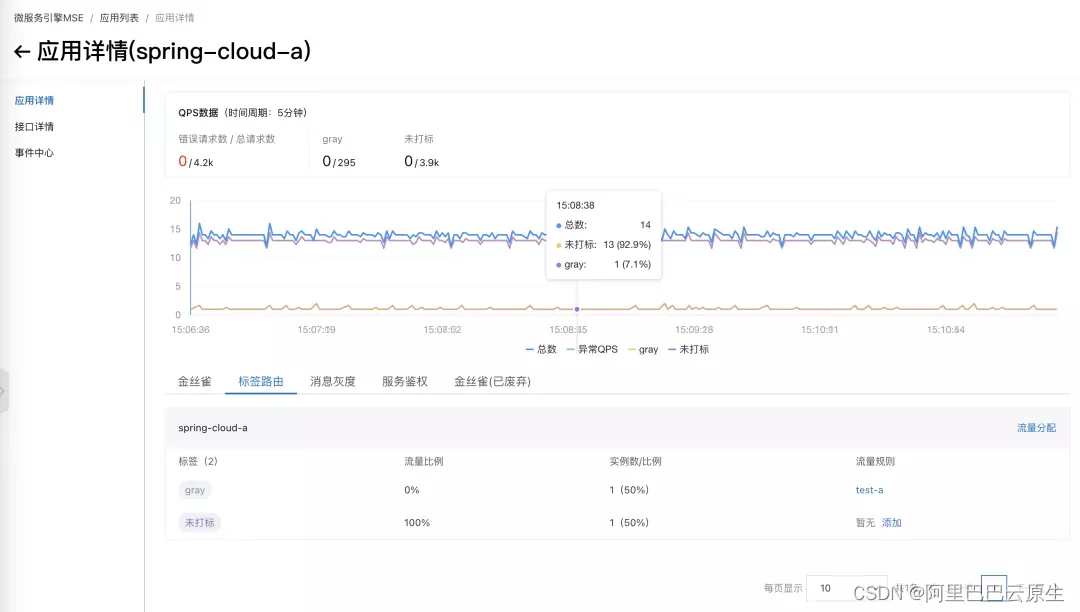Expand the collapsed left panel chevron
1080x612 pixels.
[x=3, y=391]
